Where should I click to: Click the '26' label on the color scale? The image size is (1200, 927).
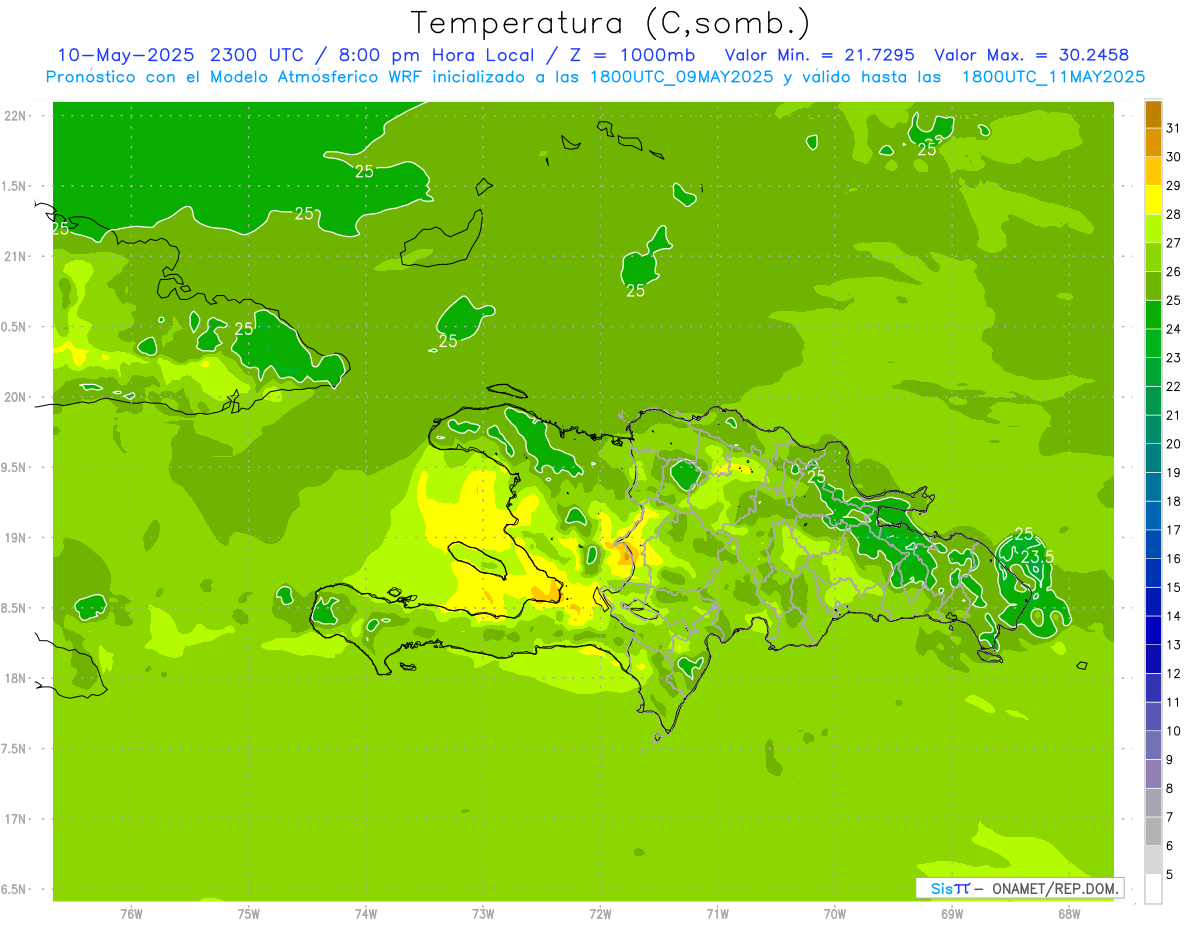tap(1174, 271)
